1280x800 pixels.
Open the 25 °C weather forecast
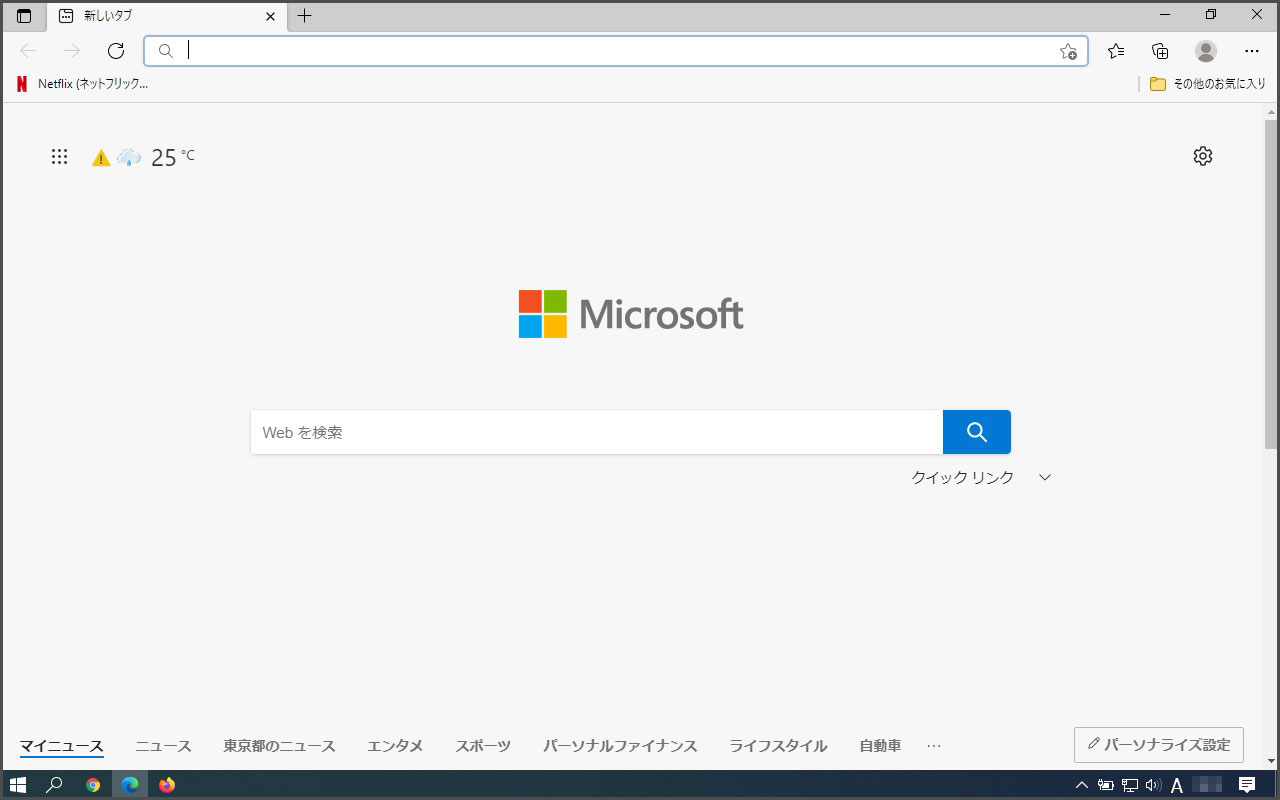coord(173,157)
